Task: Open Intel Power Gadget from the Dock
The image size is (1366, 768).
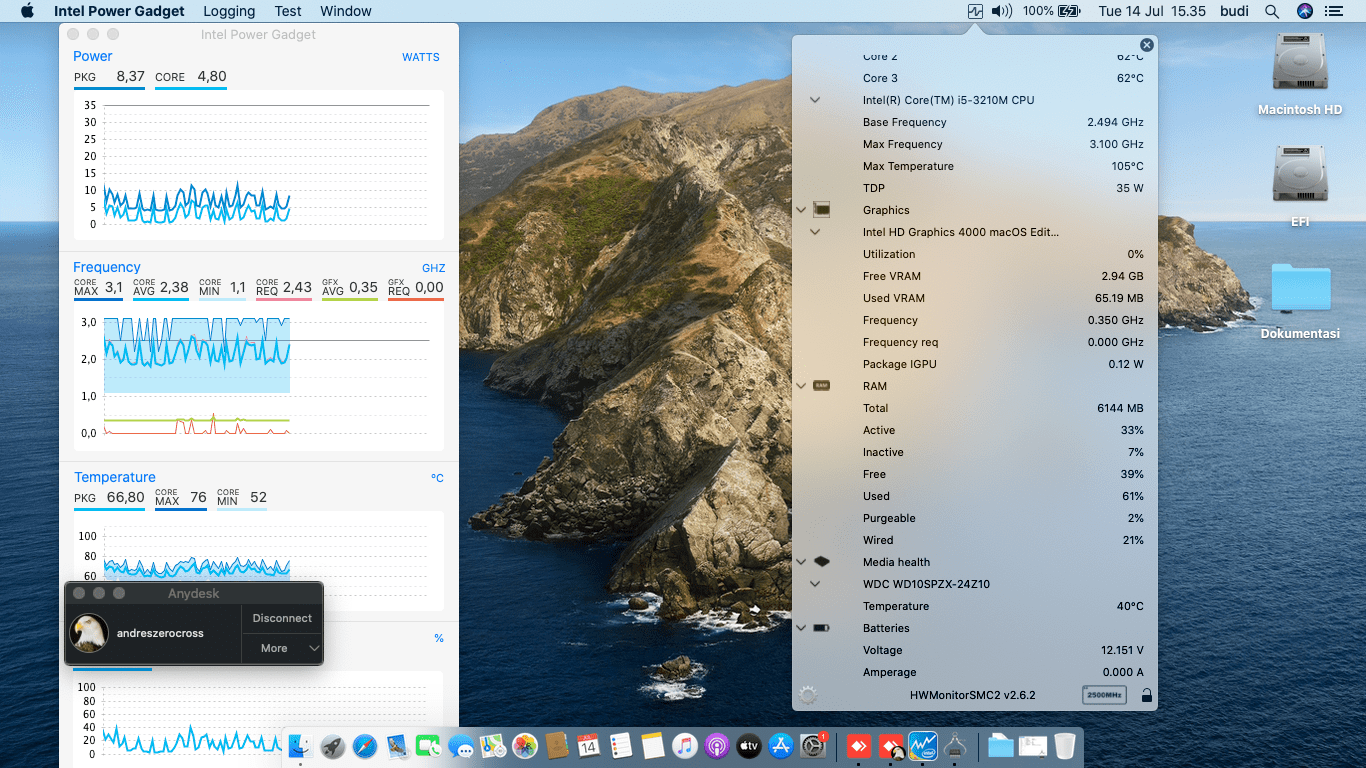Action: pyautogui.click(x=922, y=745)
